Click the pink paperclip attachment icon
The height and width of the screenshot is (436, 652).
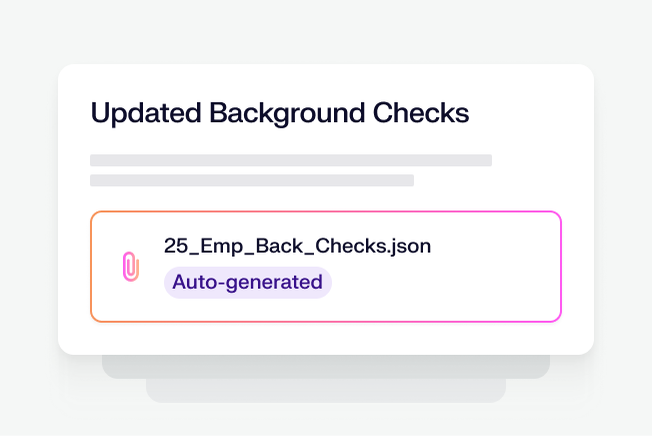130,266
